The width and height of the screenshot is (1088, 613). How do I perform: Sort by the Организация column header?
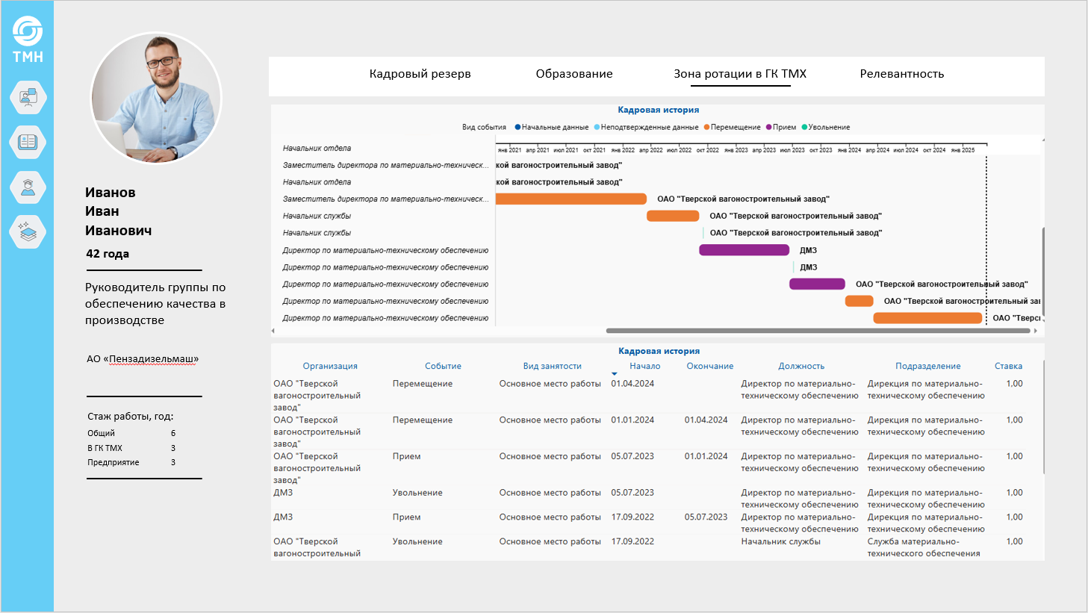(x=330, y=366)
